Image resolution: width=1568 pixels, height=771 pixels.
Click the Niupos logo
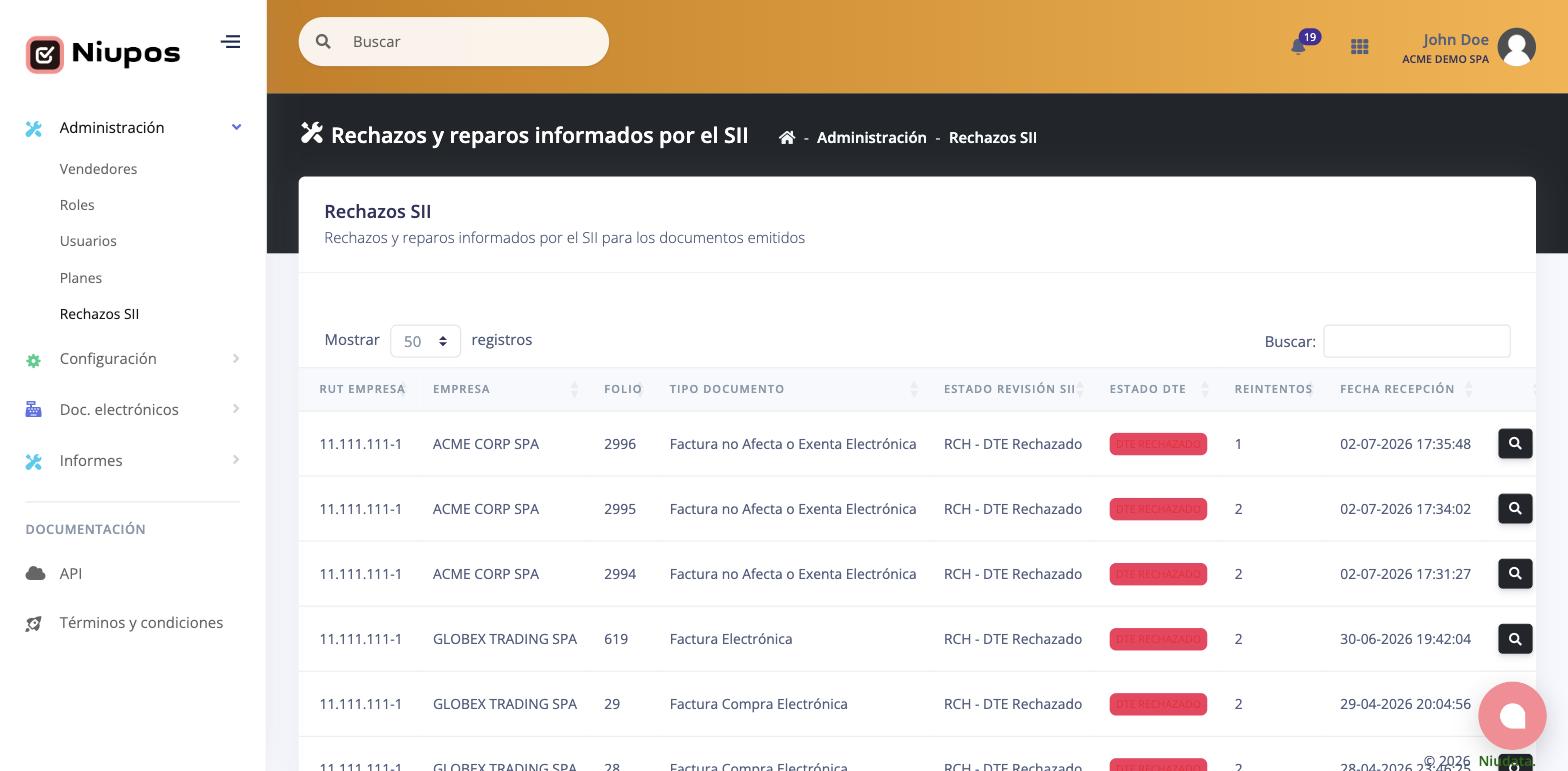(103, 53)
